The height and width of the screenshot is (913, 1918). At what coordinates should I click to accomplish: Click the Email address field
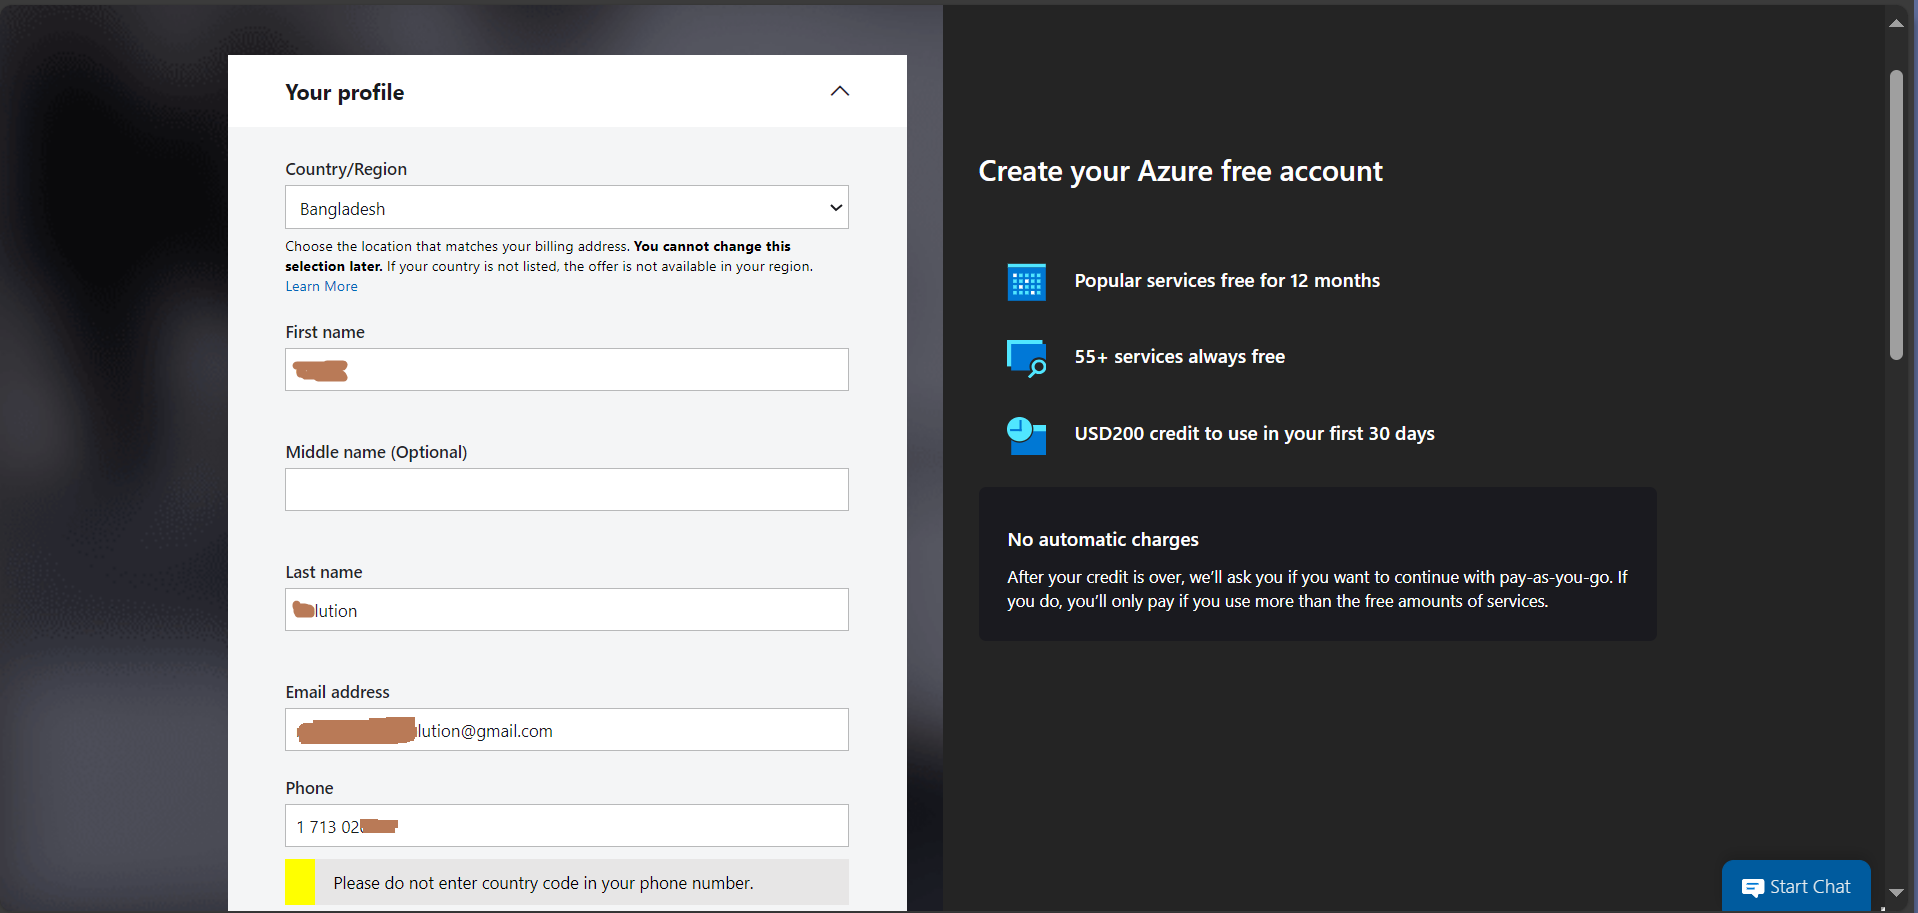pyautogui.click(x=566, y=729)
